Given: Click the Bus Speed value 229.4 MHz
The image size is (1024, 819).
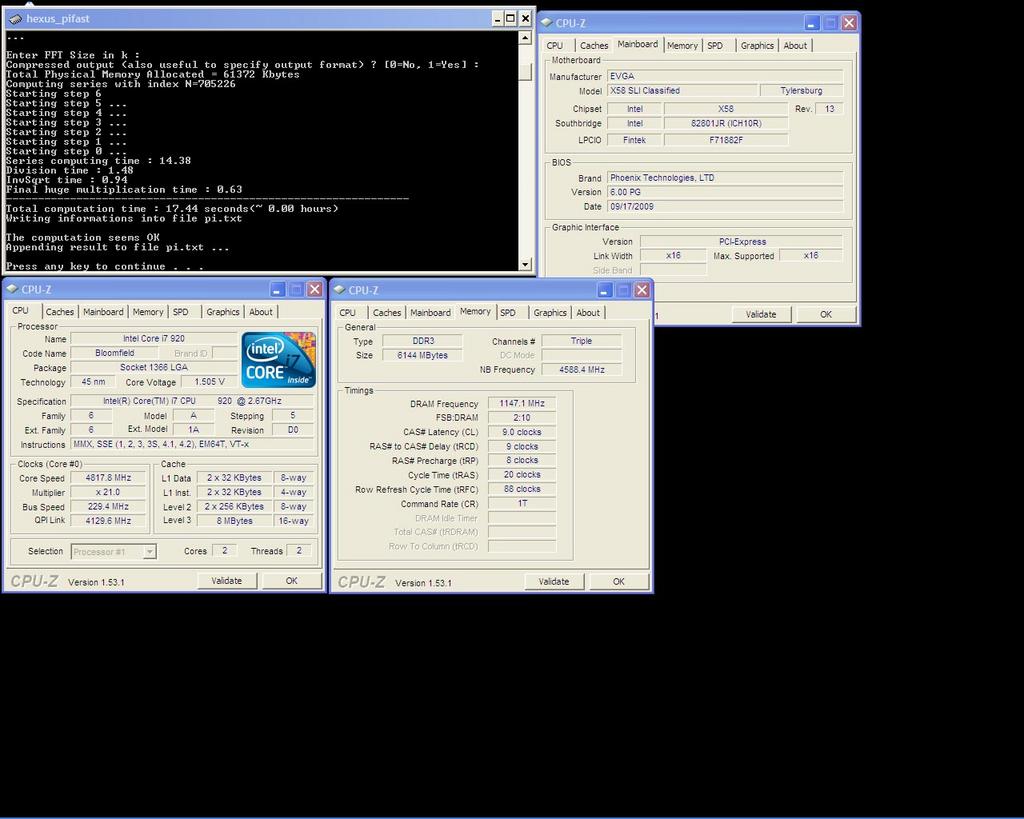Looking at the screenshot, I should pyautogui.click(x=108, y=507).
